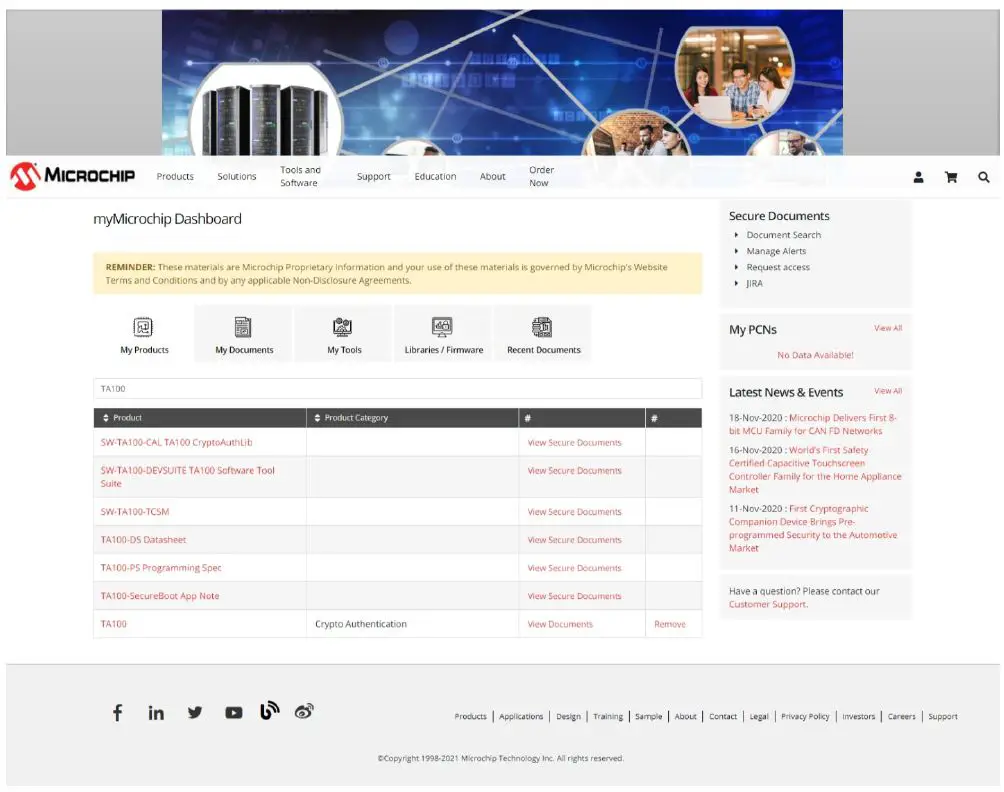This screenshot has width=1004, height=792.
Task: Click the search magnifier icon
Action: (984, 177)
